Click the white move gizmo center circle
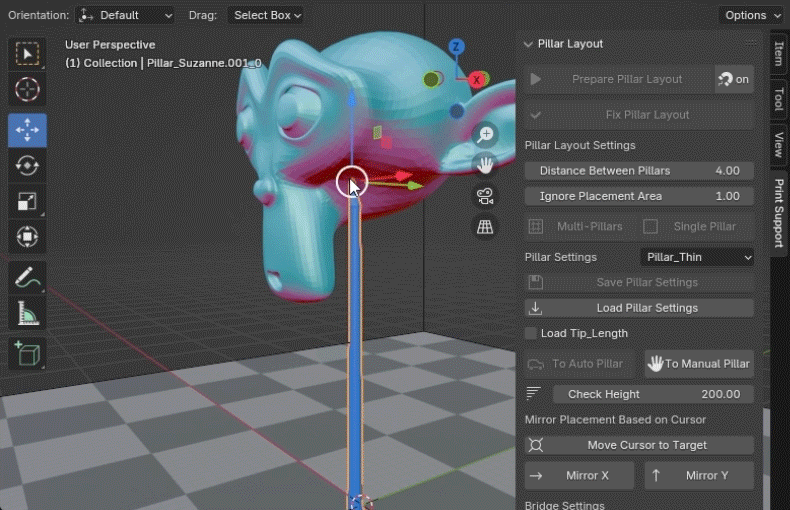This screenshot has width=790, height=510. (x=352, y=182)
